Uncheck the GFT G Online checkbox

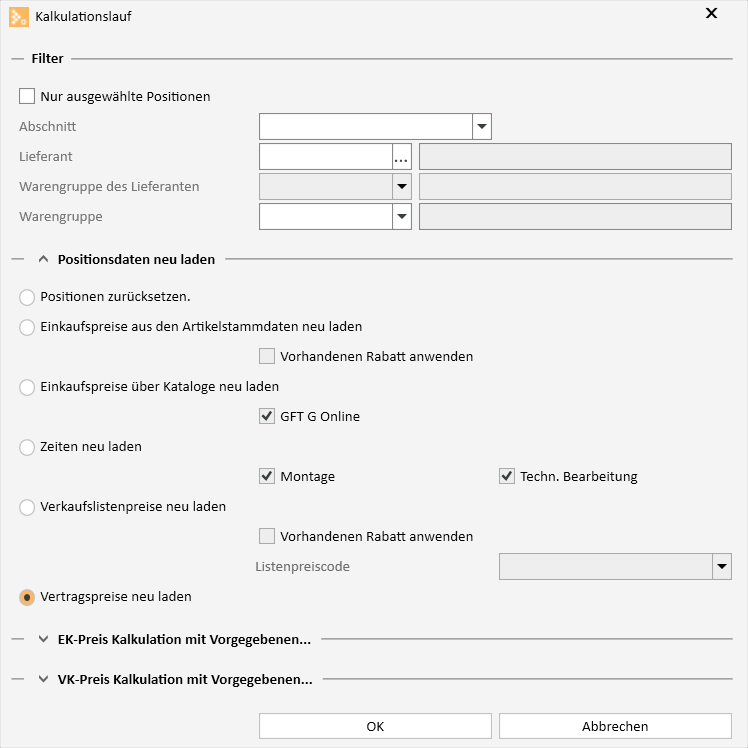[267, 416]
